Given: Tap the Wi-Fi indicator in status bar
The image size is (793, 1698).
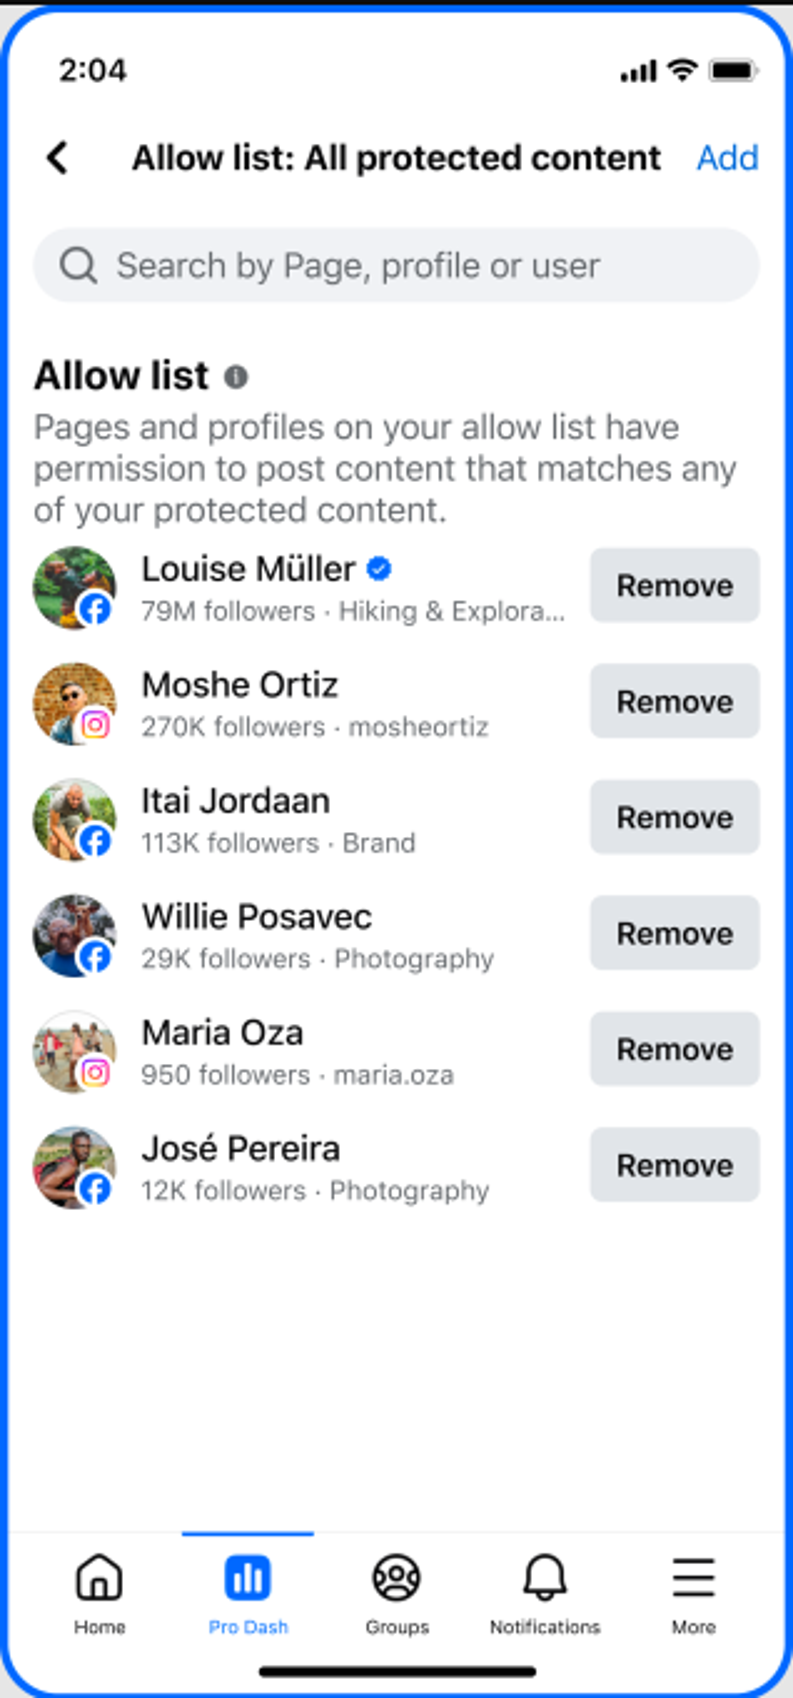Looking at the screenshot, I should (685, 71).
